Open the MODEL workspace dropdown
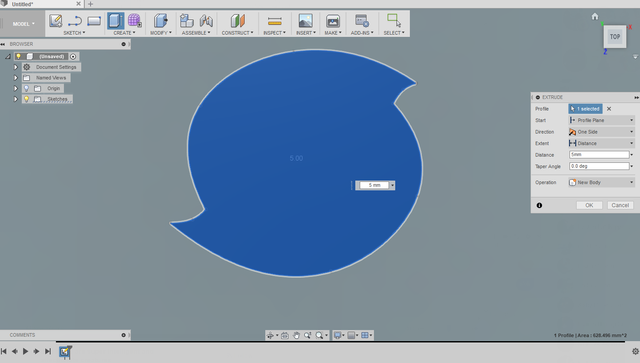 point(23,24)
